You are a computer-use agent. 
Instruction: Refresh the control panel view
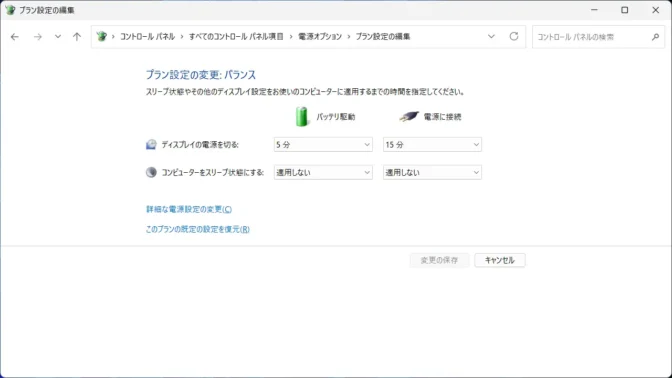[514, 36]
